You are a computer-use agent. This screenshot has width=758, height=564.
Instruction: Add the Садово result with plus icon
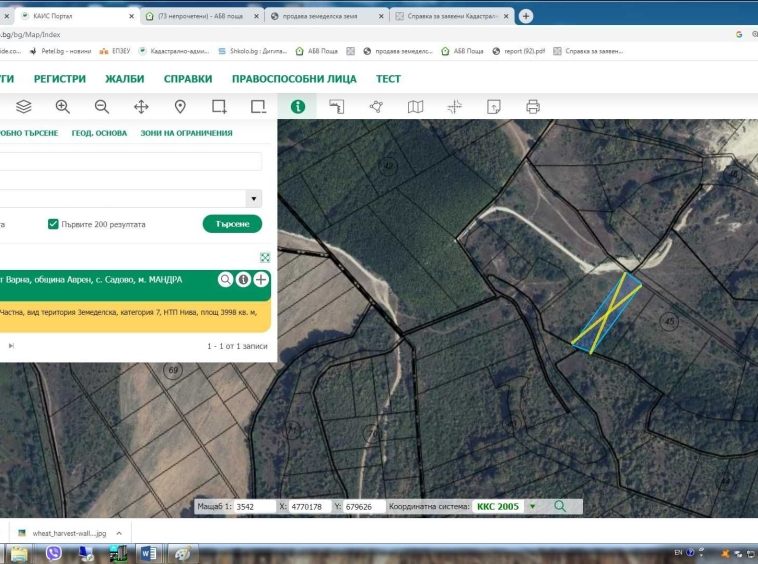pos(261,279)
